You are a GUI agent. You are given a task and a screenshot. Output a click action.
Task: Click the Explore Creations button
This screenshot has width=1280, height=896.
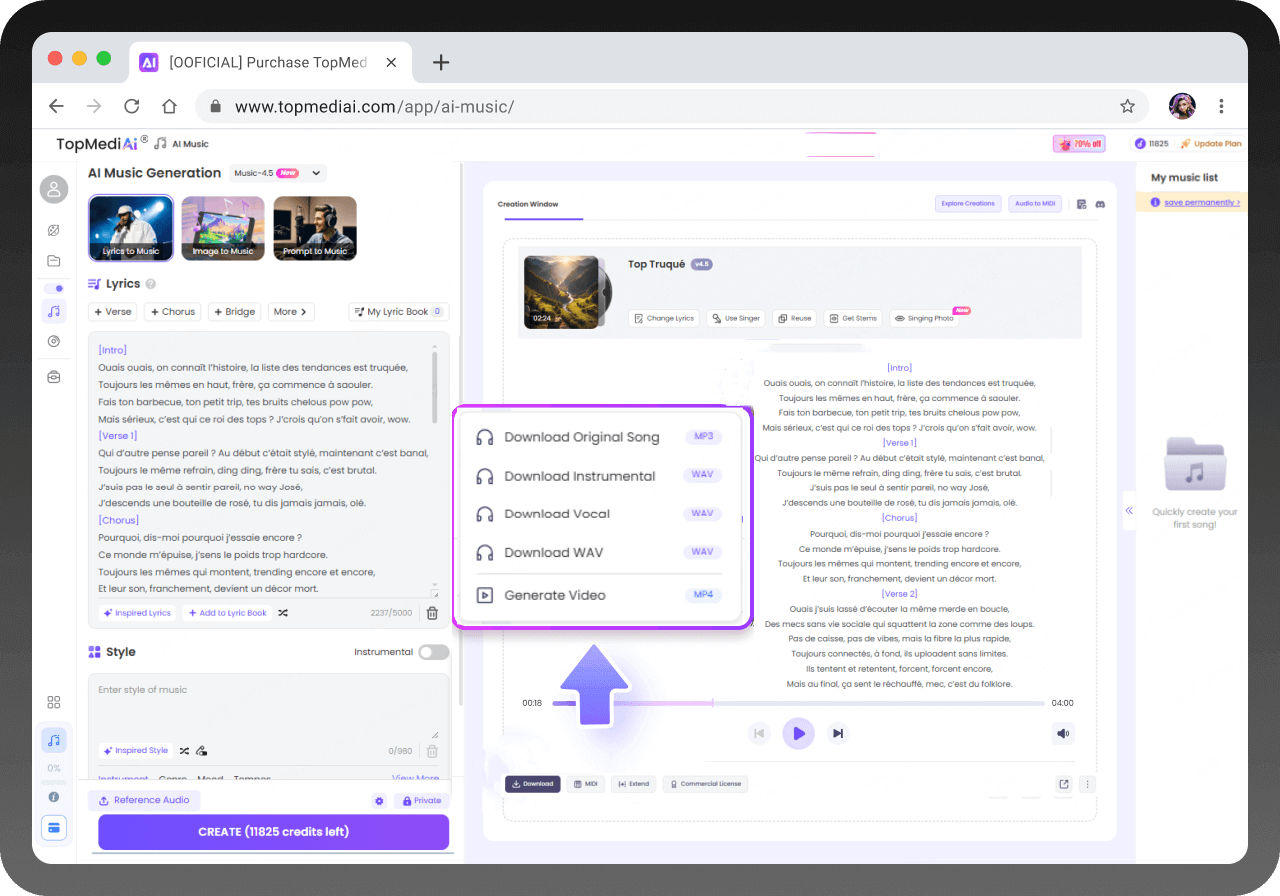click(x=967, y=204)
